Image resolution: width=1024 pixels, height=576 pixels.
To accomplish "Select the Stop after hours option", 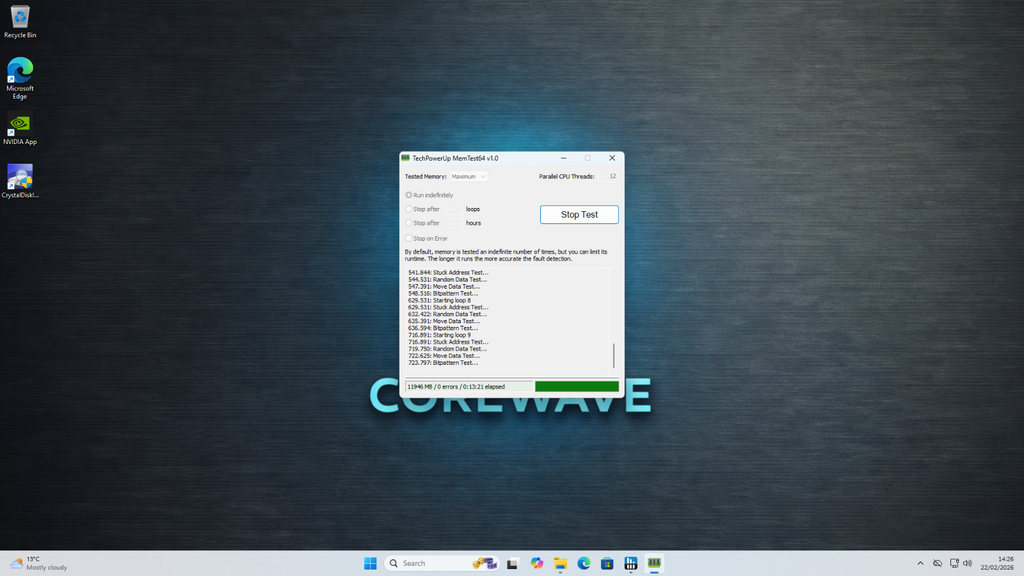I will point(409,223).
